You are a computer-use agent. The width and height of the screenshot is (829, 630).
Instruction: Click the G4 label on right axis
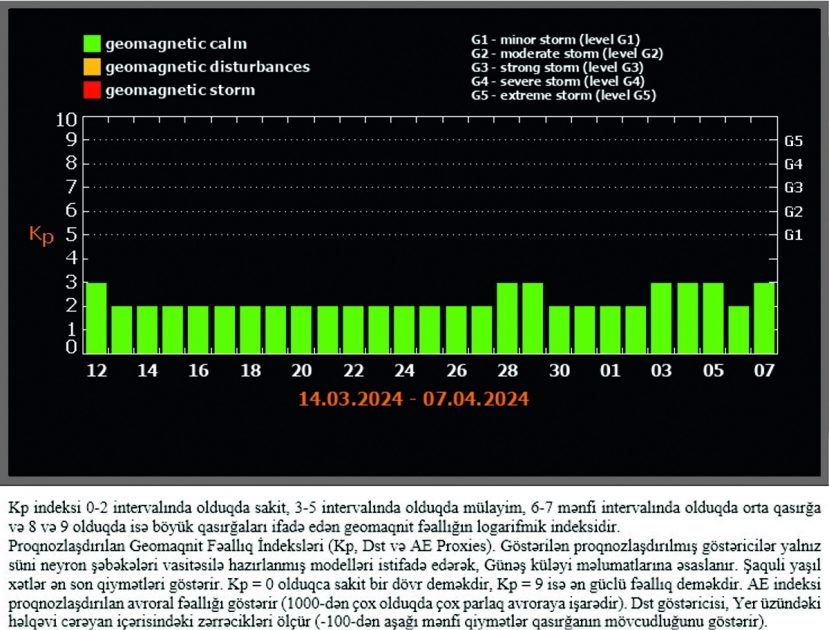coord(793,164)
